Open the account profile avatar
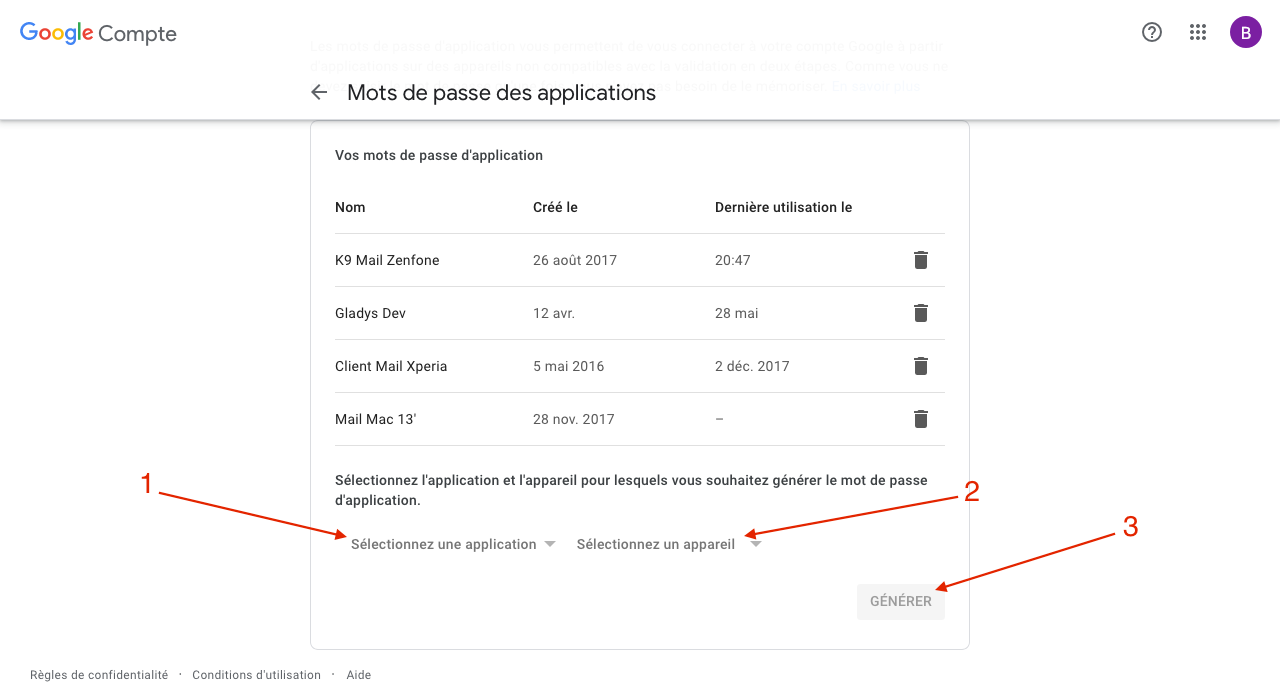The image size is (1280, 698). click(1246, 32)
